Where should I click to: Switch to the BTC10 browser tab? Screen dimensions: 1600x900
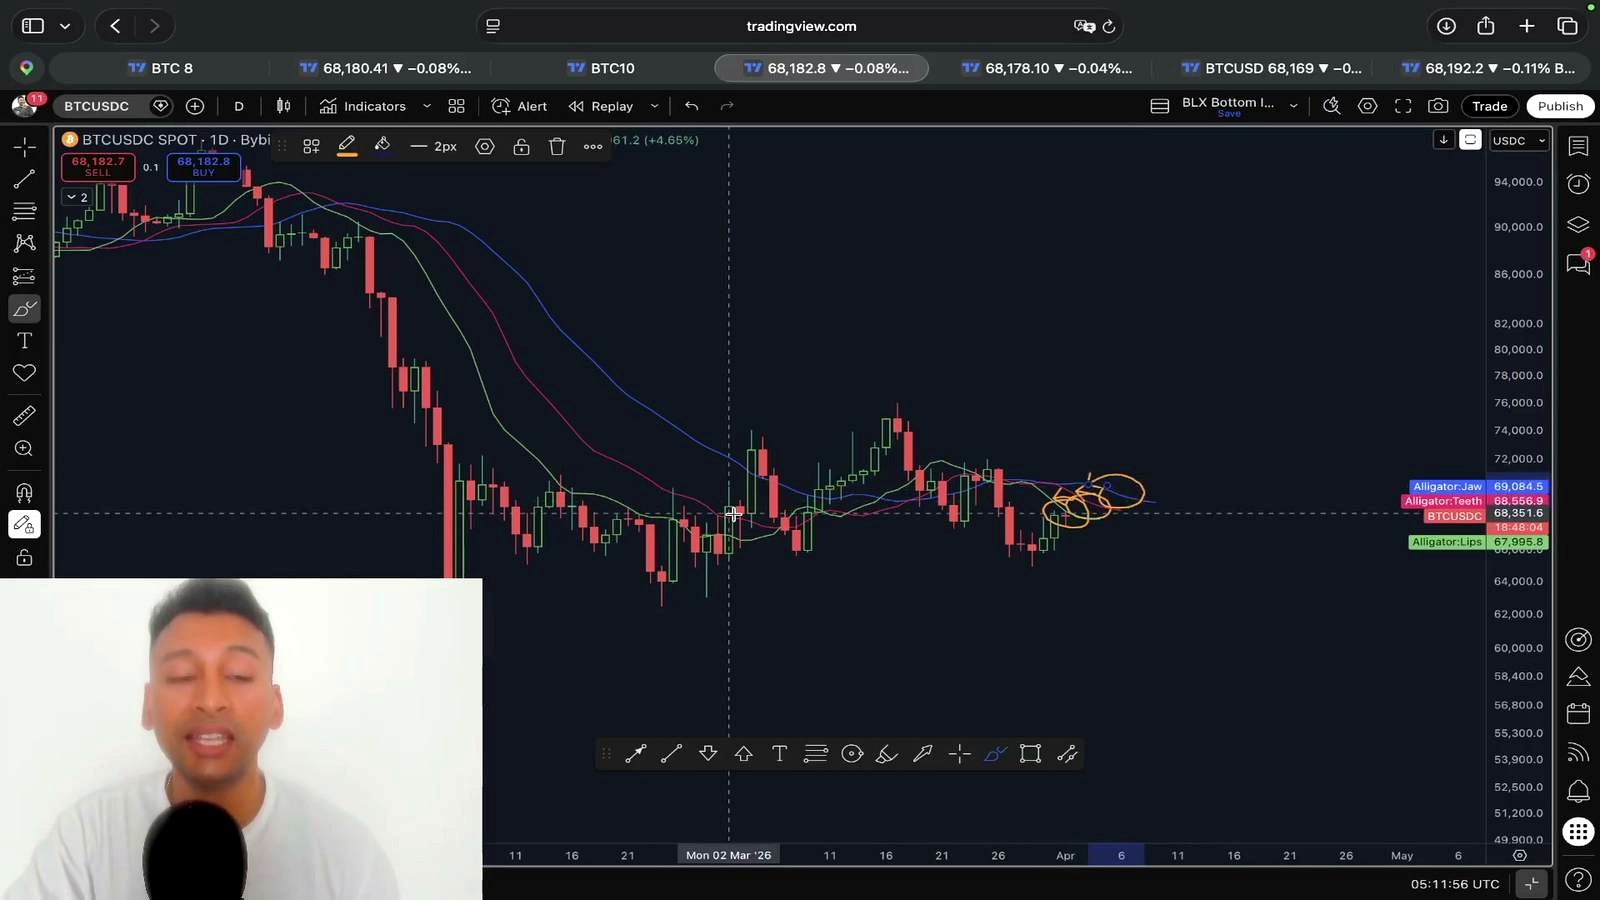pos(601,68)
